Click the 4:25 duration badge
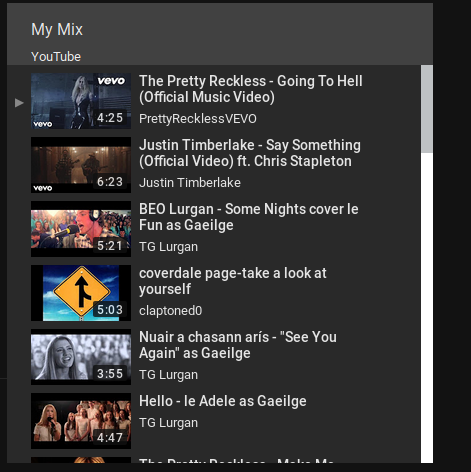Viewport: 471px width, 472px height. pyautogui.click(x=110, y=118)
